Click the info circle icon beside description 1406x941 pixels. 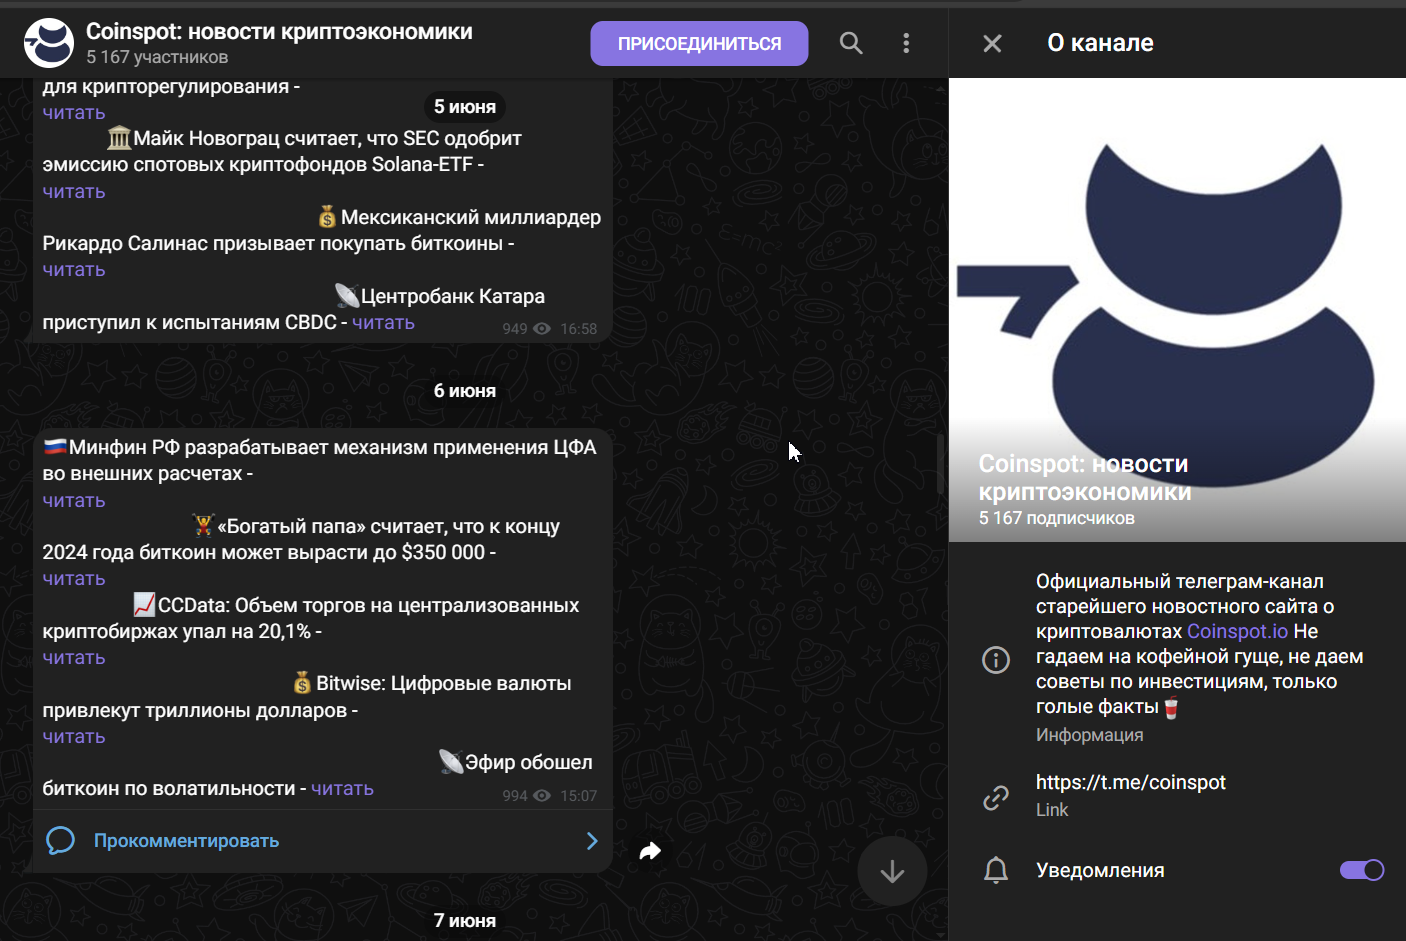coord(996,659)
